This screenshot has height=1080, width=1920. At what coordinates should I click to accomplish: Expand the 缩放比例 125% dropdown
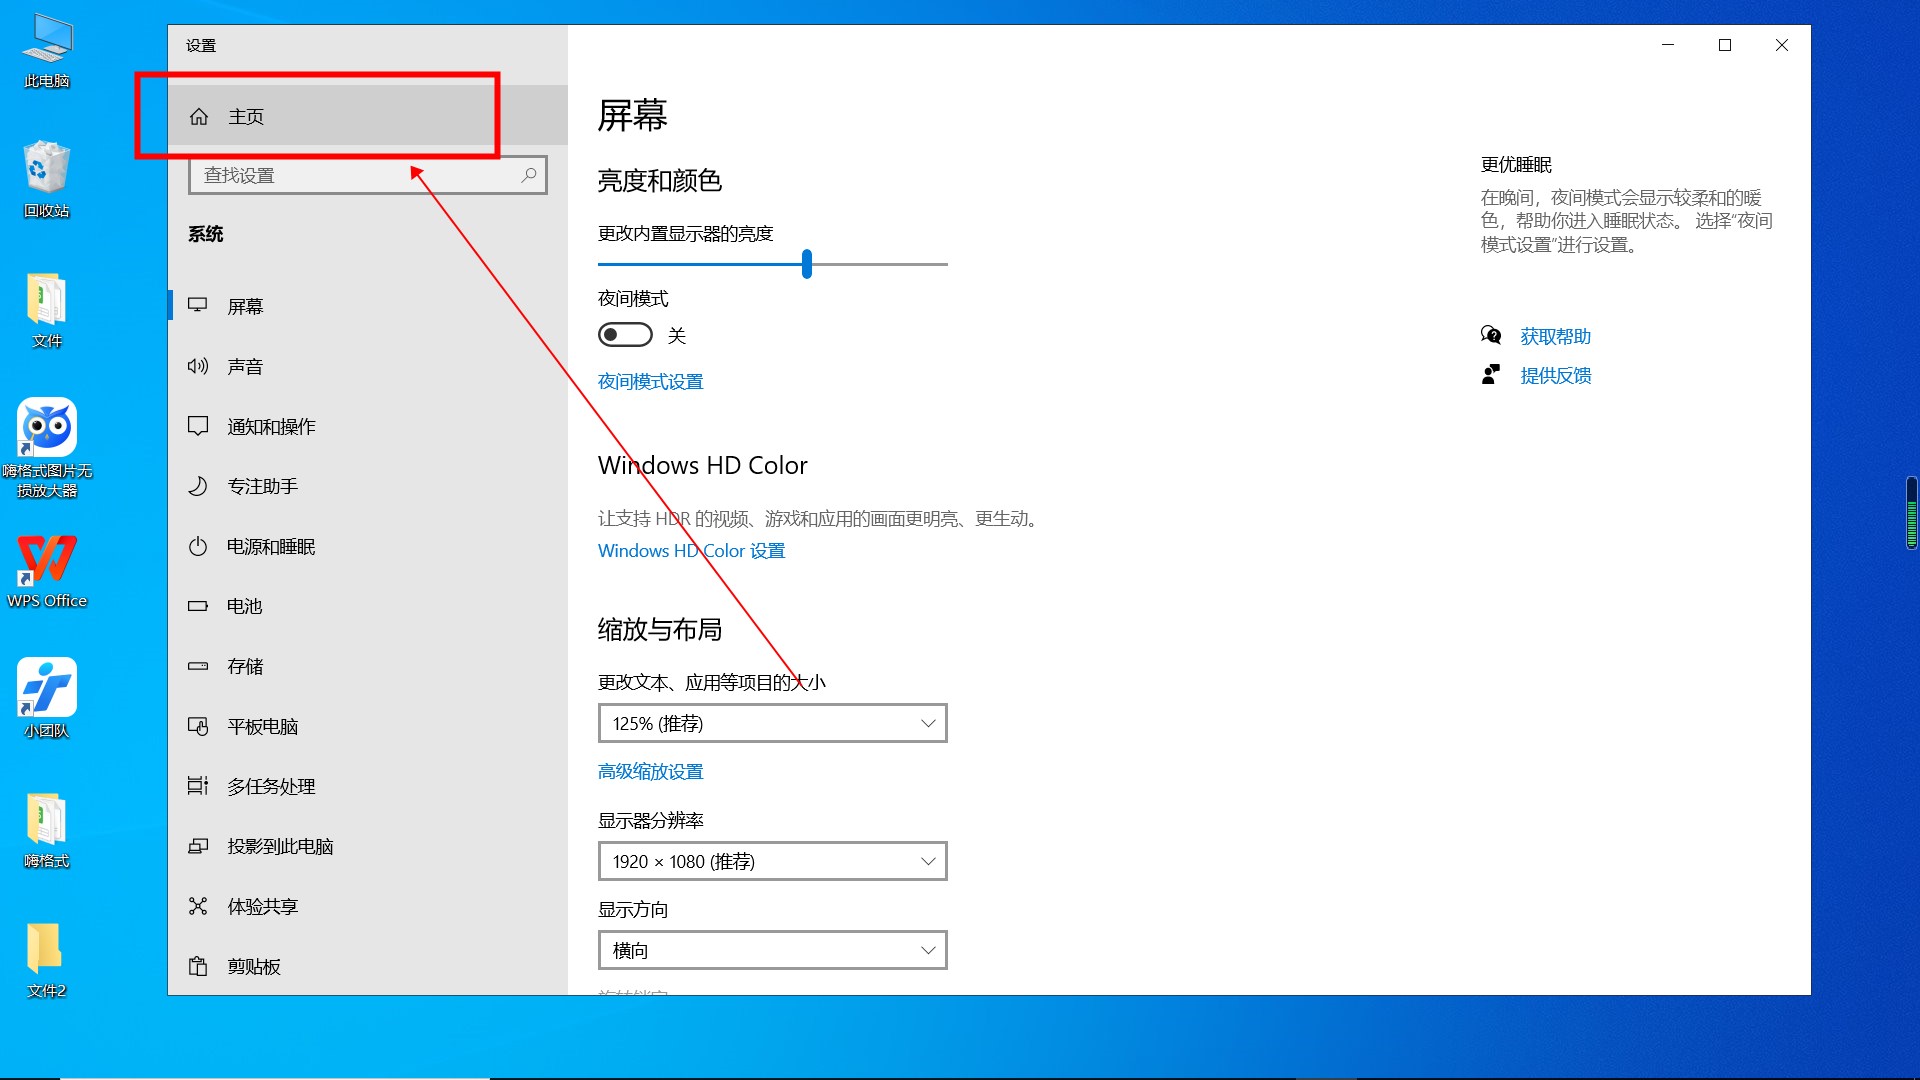pos(771,723)
